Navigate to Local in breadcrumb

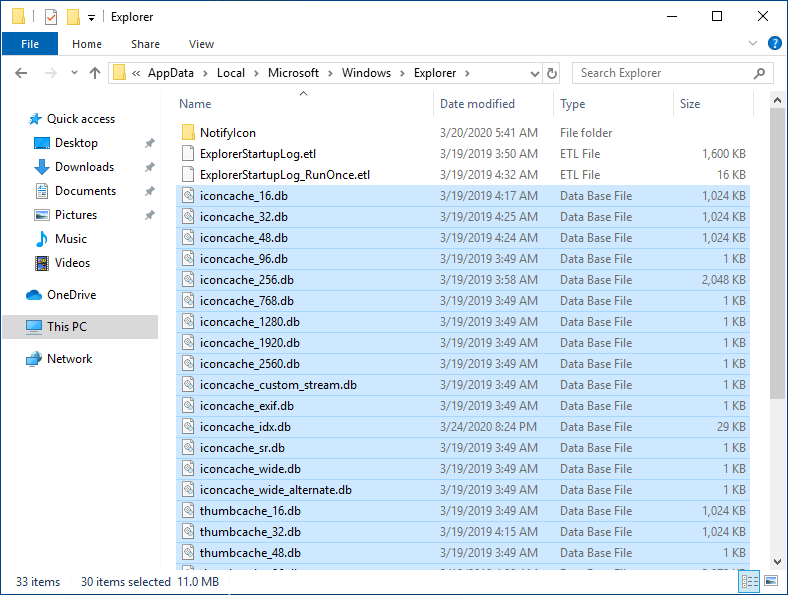(x=231, y=73)
